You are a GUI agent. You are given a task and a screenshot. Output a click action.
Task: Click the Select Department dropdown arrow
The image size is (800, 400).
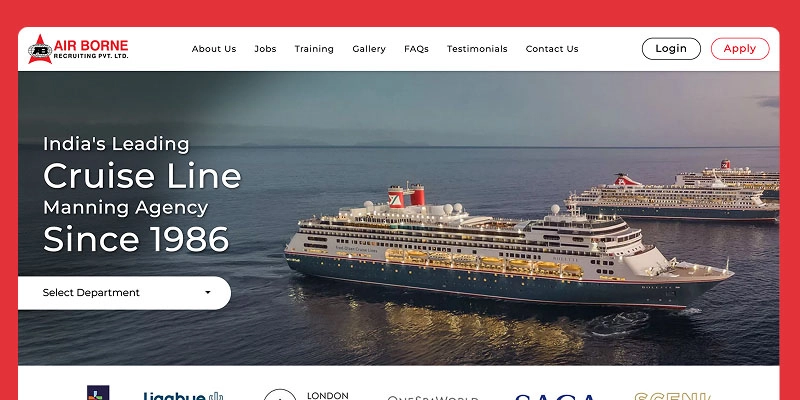208,293
